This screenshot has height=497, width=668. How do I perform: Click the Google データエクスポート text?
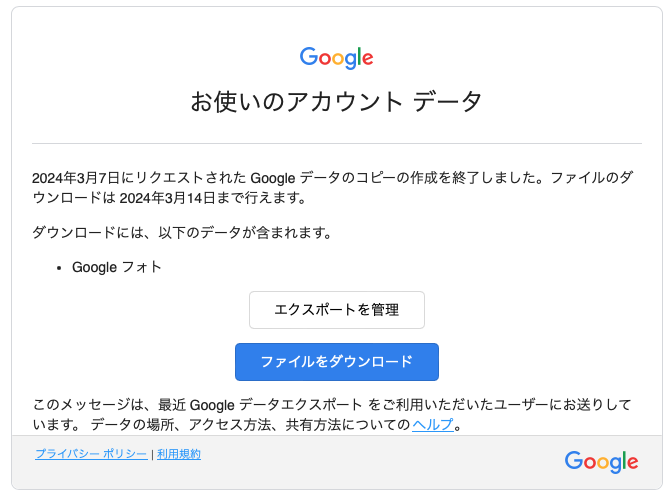tap(276, 405)
